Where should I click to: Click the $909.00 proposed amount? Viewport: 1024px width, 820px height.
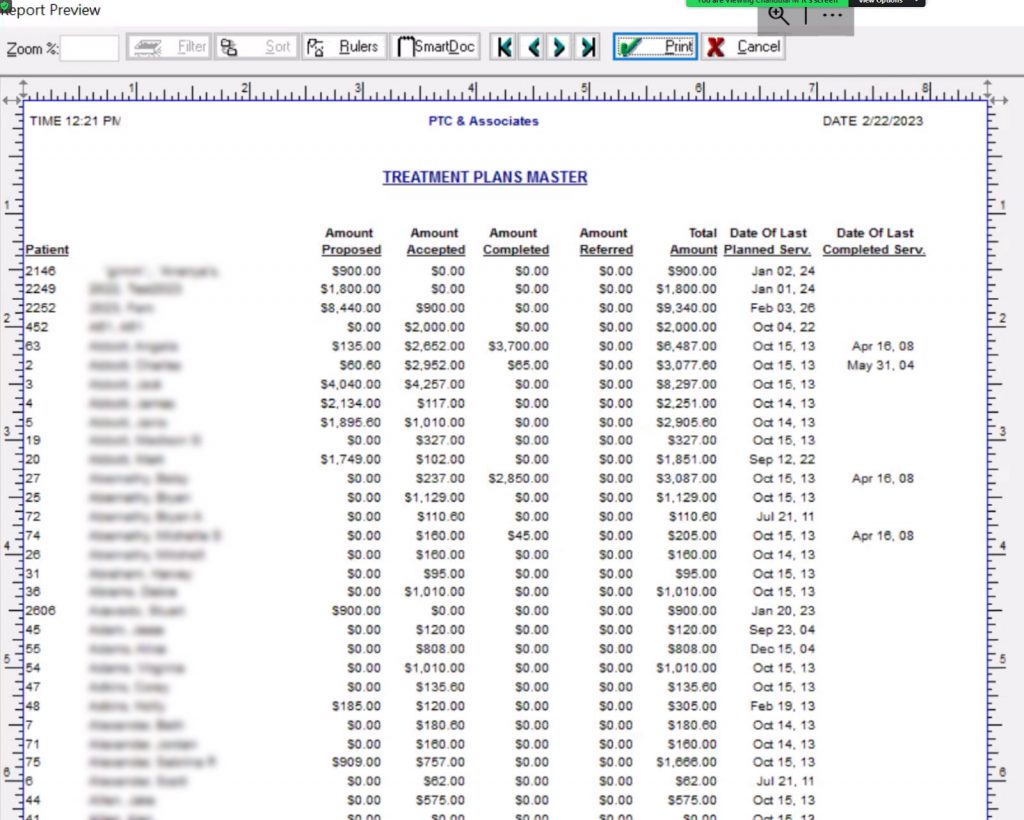pyautogui.click(x=356, y=763)
